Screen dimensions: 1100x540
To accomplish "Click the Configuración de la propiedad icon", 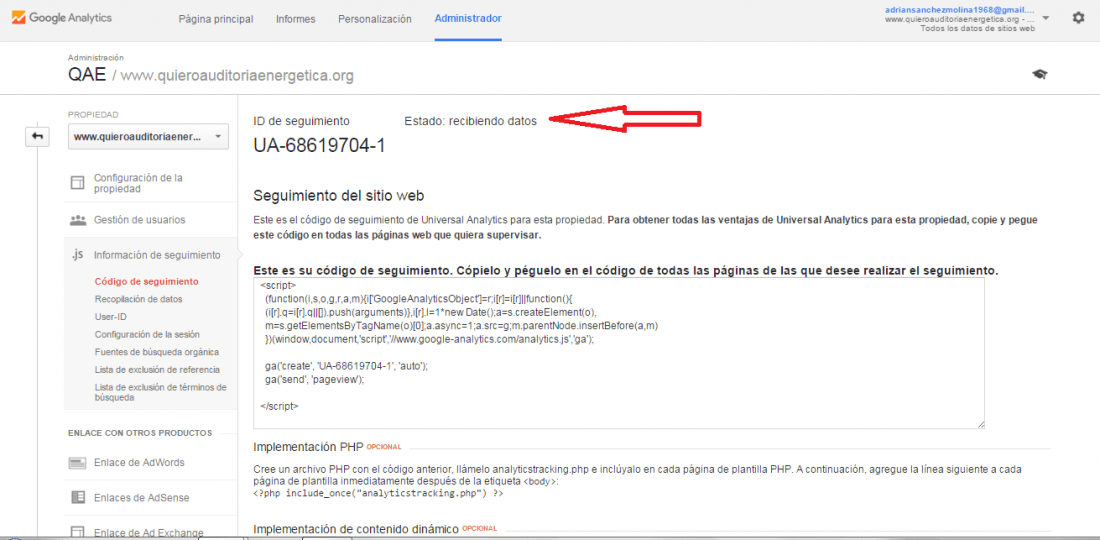I will [x=77, y=183].
